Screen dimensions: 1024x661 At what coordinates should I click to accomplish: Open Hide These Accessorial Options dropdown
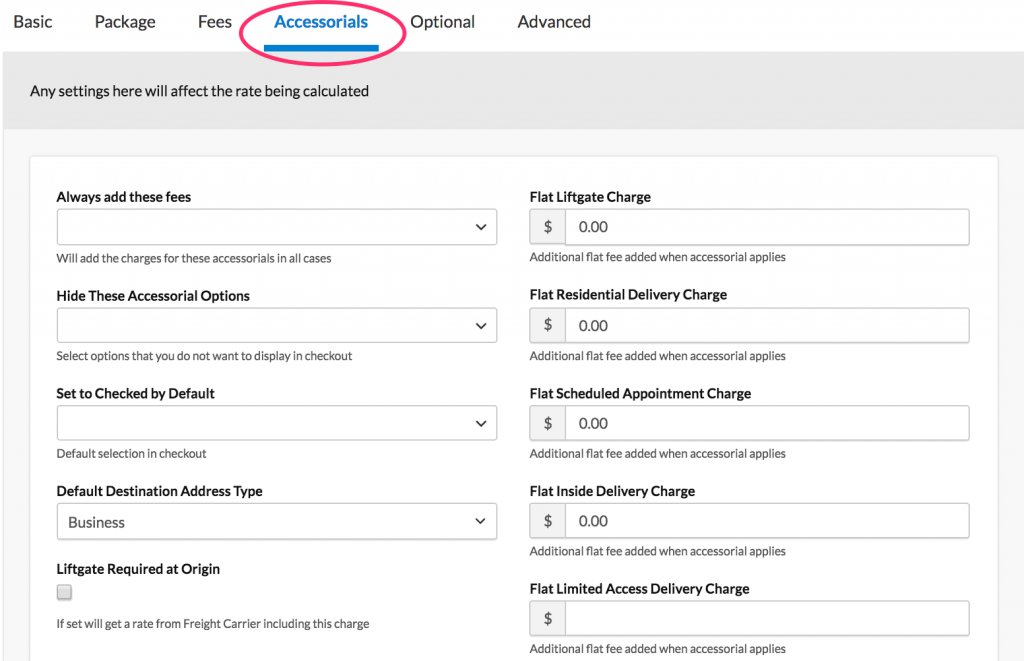pyautogui.click(x=276, y=325)
